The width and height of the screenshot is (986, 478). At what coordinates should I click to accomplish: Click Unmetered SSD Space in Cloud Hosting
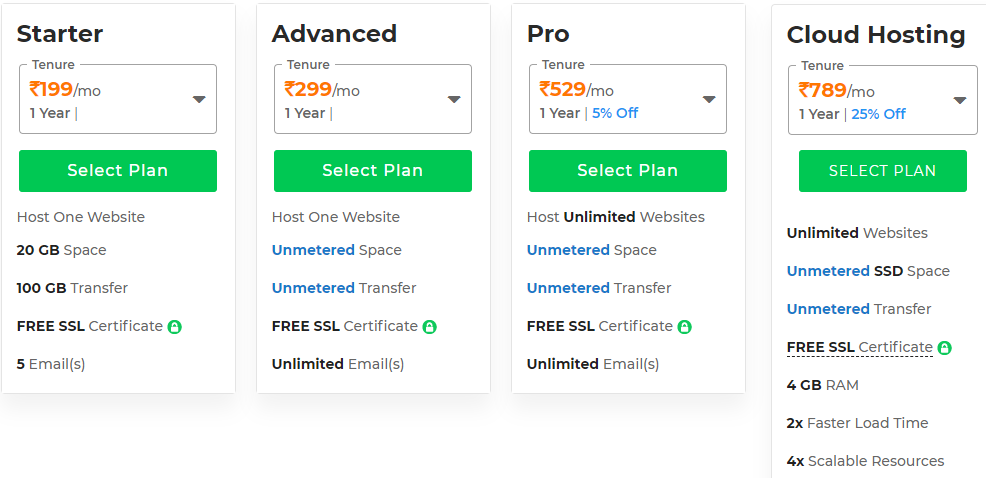(x=868, y=271)
